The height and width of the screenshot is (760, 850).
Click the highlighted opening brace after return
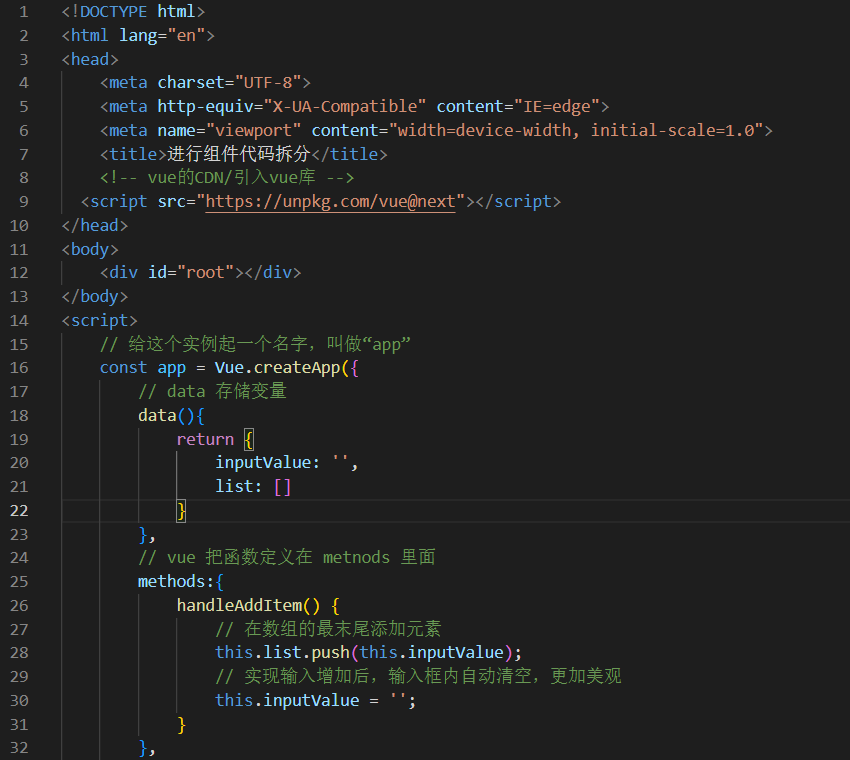pyautogui.click(x=248, y=440)
